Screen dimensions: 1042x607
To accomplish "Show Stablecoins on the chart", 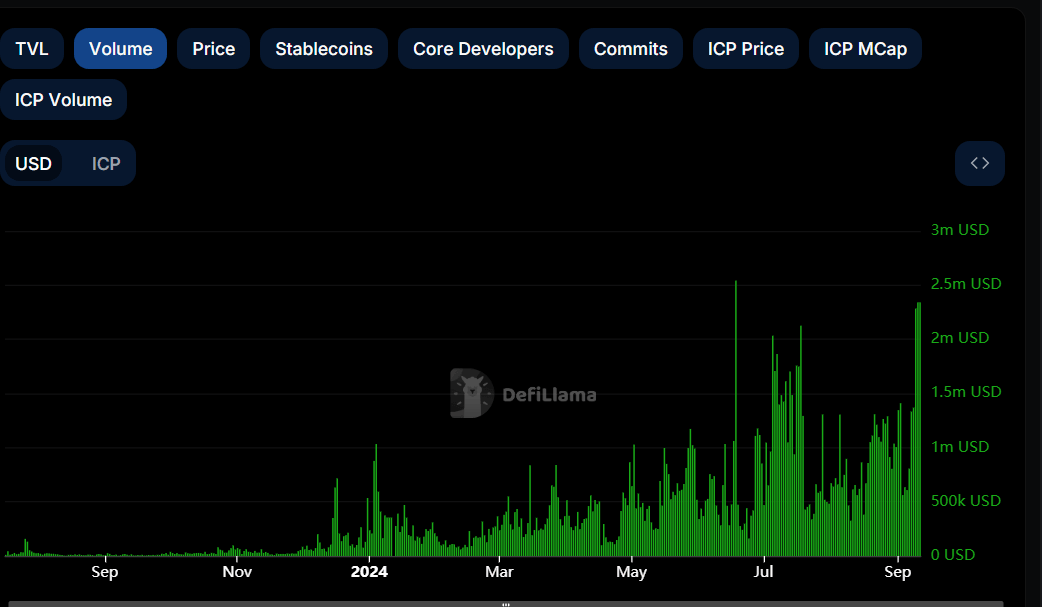I will coord(323,49).
